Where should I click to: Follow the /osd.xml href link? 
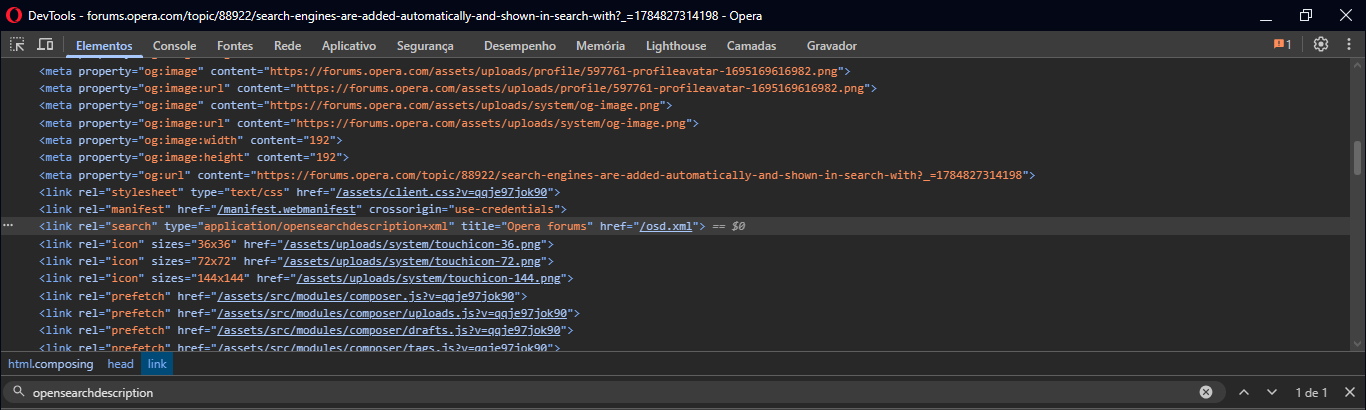(x=666, y=227)
